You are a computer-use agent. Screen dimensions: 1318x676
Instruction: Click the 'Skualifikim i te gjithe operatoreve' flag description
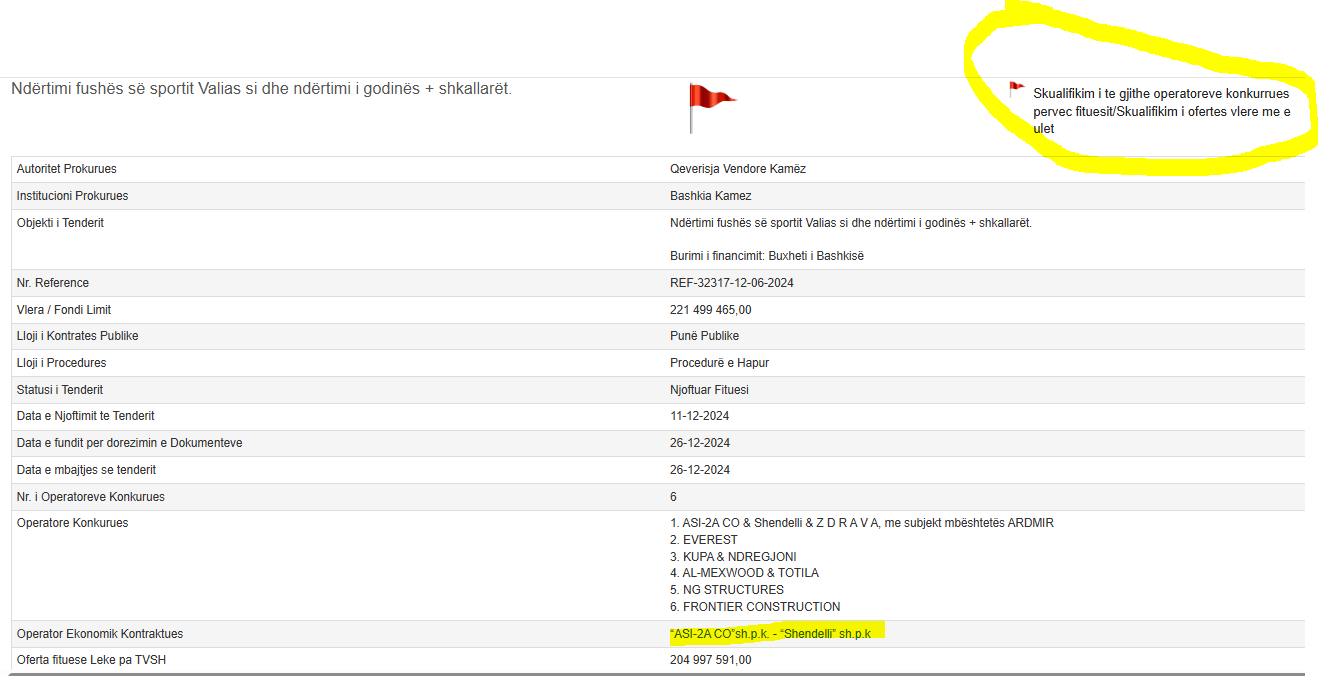click(x=1161, y=110)
